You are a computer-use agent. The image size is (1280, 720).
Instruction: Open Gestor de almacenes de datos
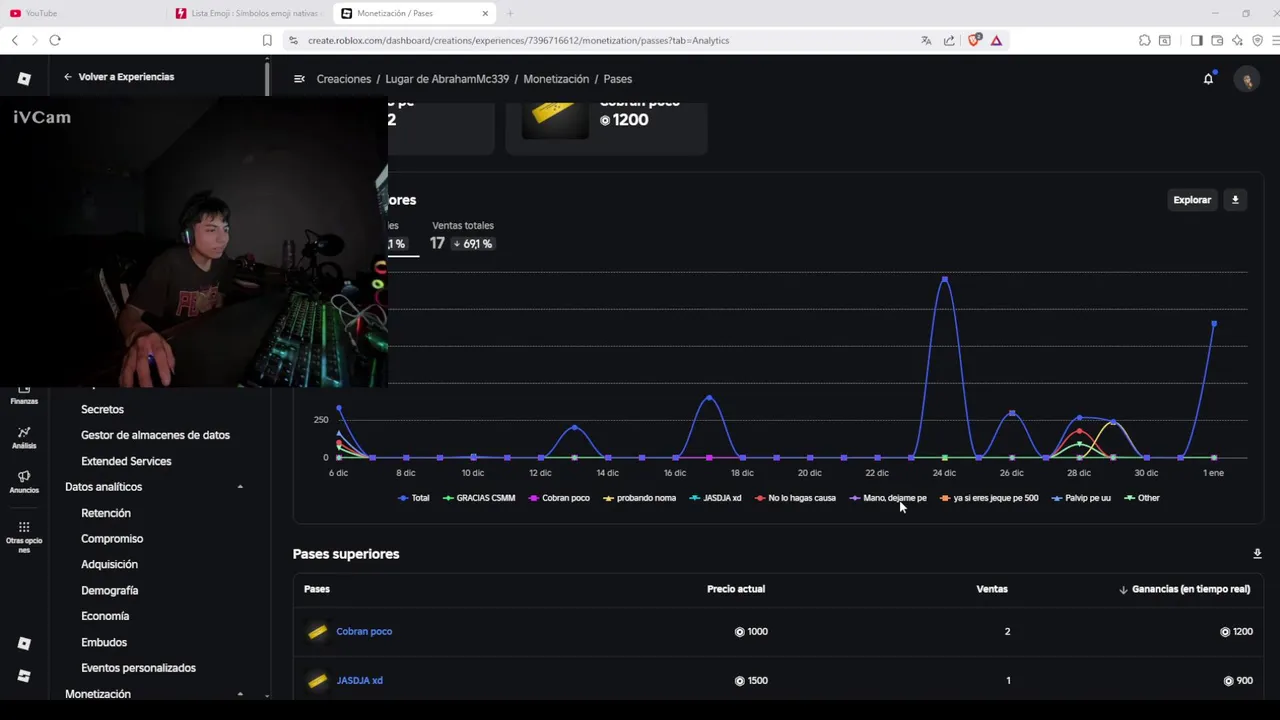click(x=155, y=435)
